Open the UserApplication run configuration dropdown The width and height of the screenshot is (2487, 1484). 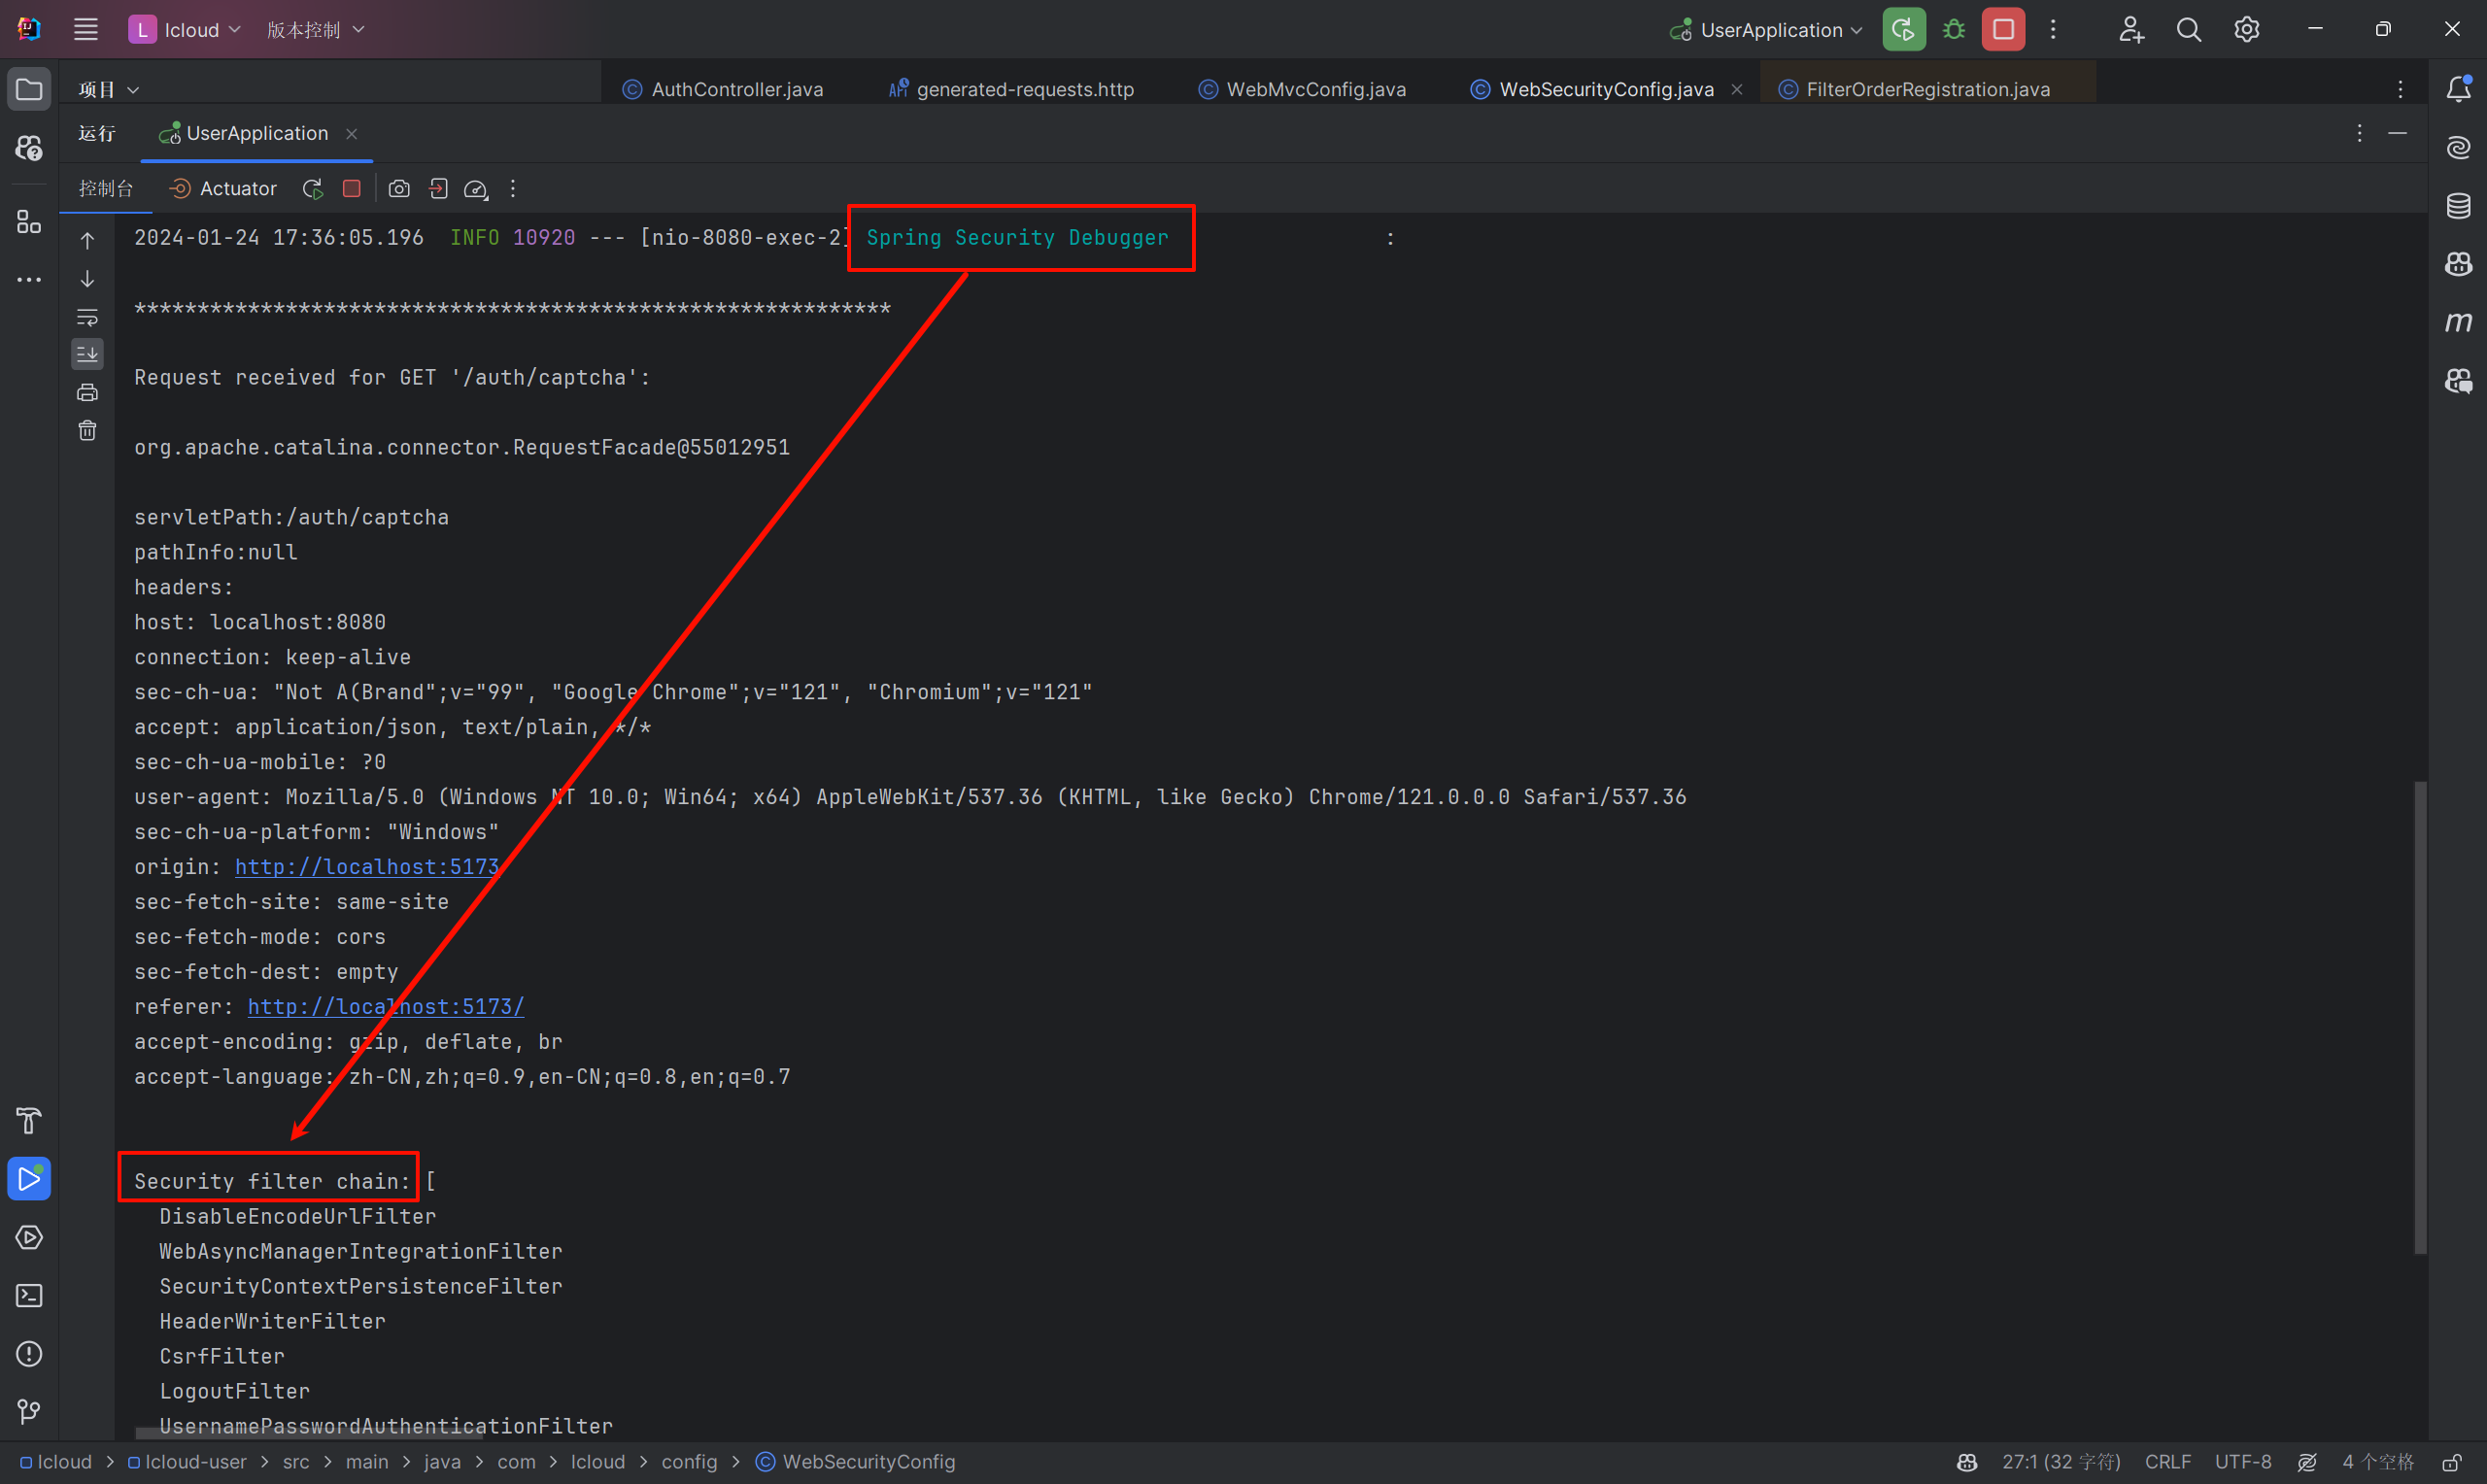[x=1767, y=30]
